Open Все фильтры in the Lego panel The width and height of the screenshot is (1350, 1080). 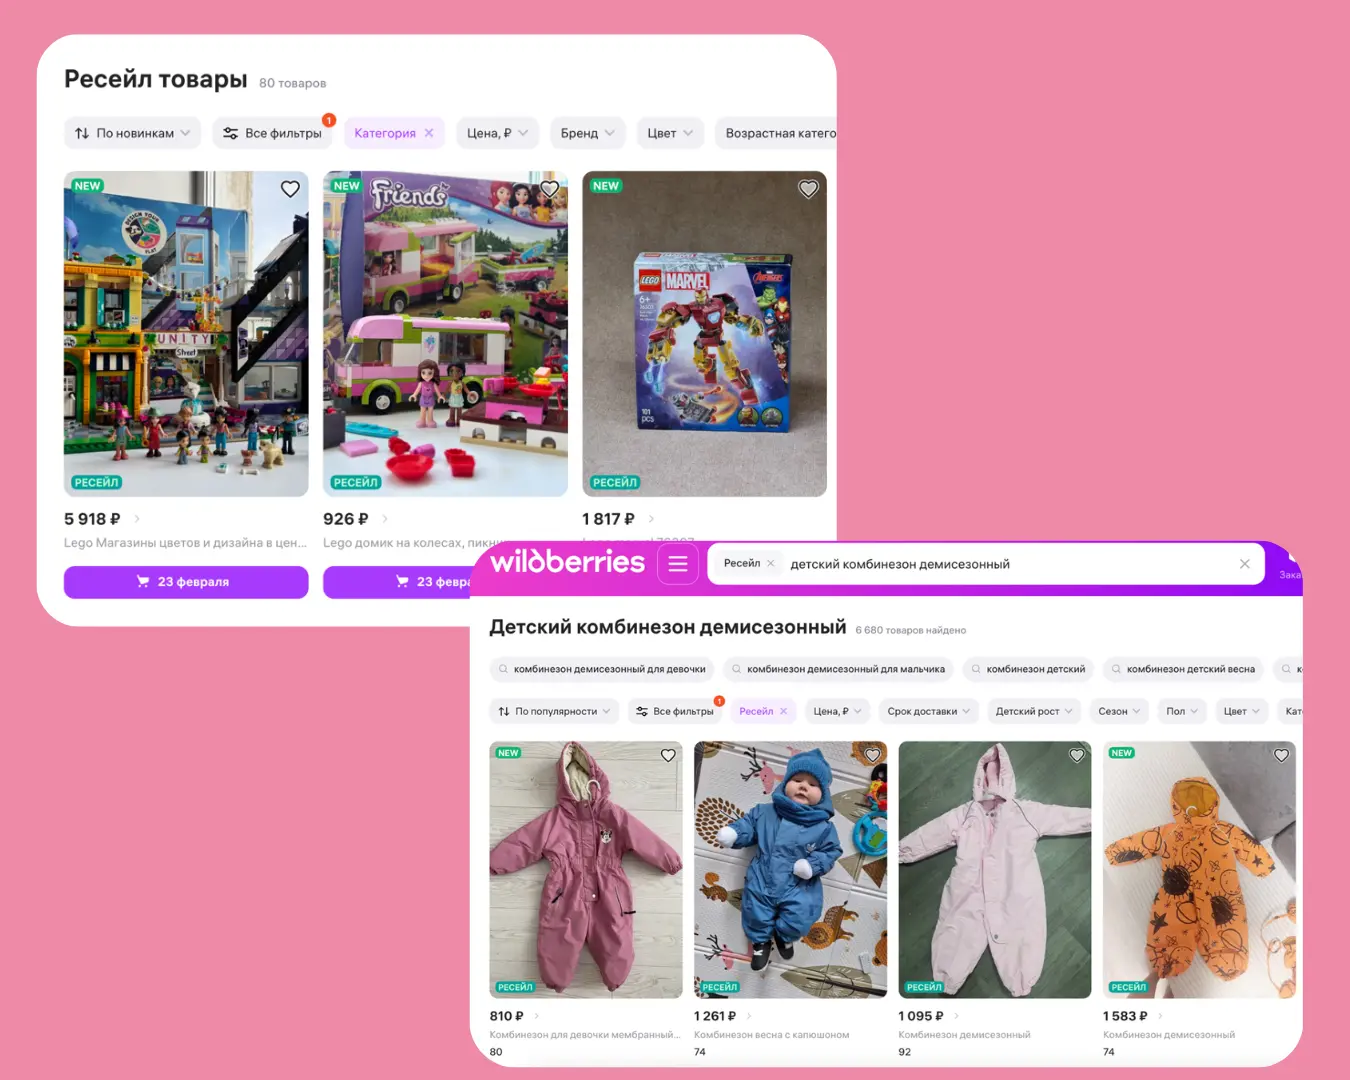(x=273, y=133)
